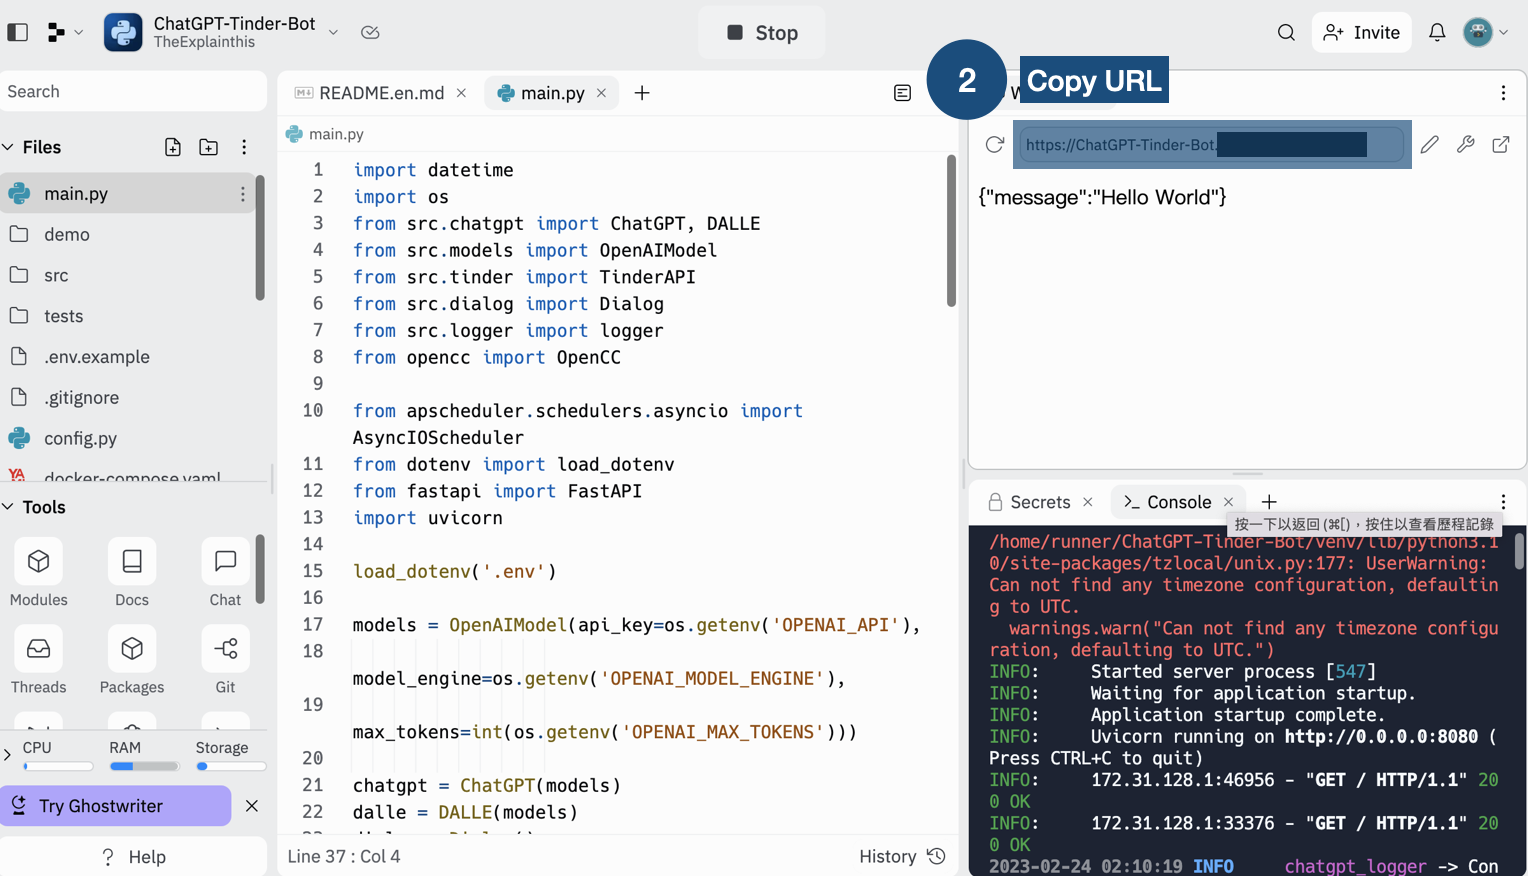Click the webview devtools wrench icon
1528x876 pixels.
pyautogui.click(x=1465, y=145)
